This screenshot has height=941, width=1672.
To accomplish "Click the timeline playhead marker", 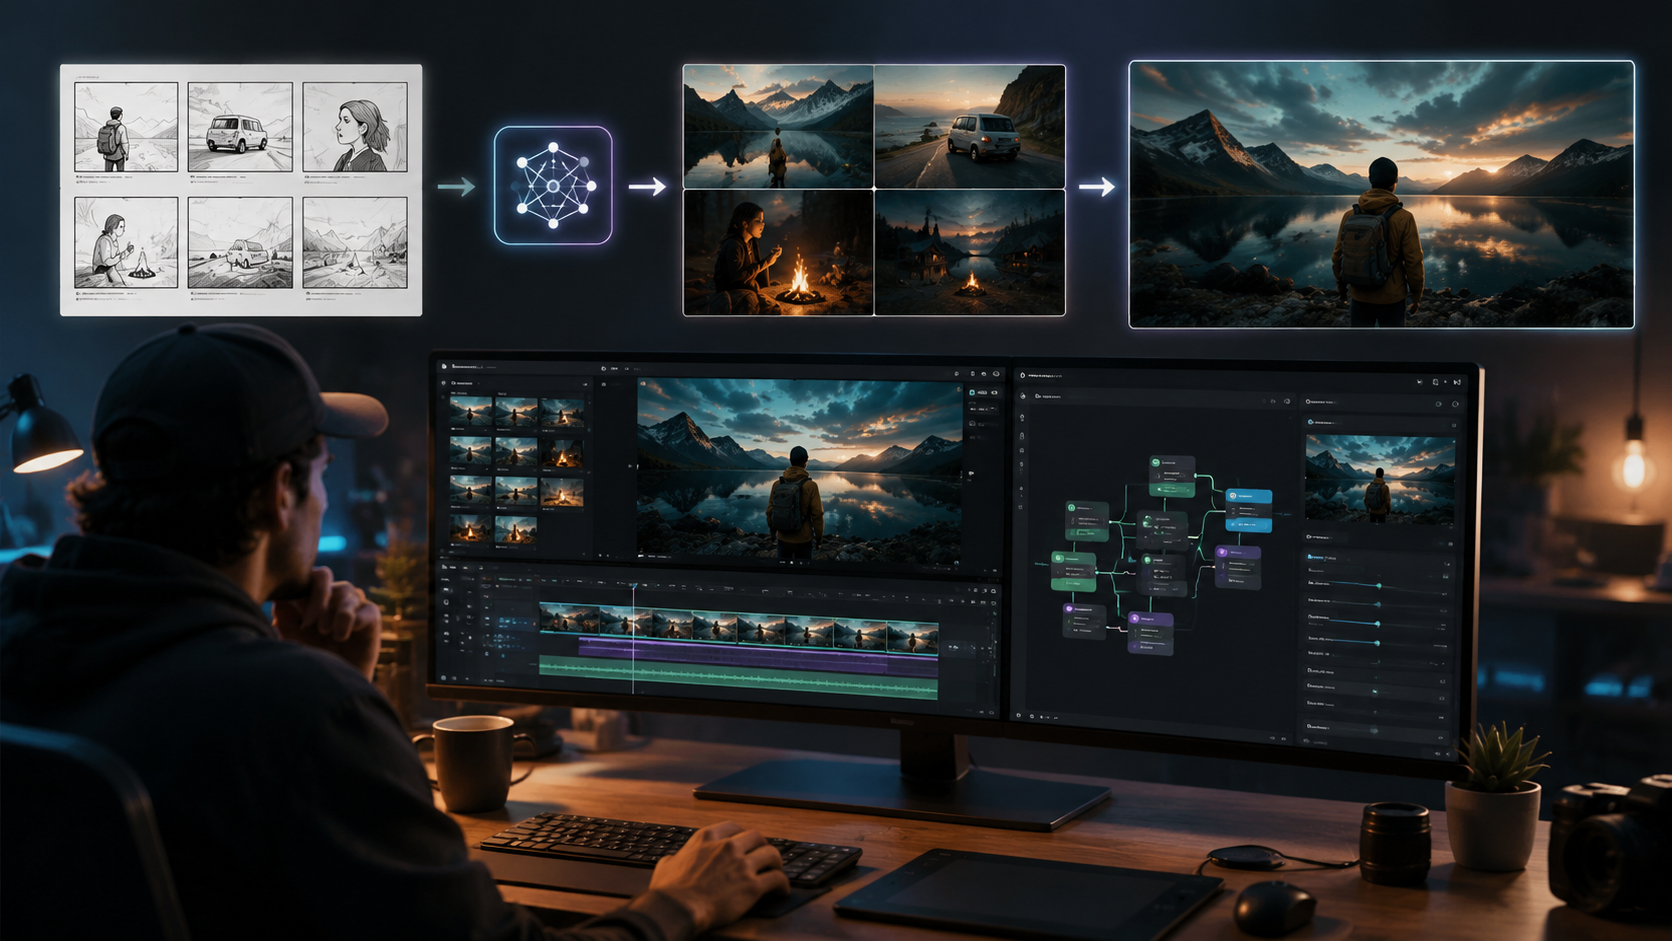I will coord(633,586).
